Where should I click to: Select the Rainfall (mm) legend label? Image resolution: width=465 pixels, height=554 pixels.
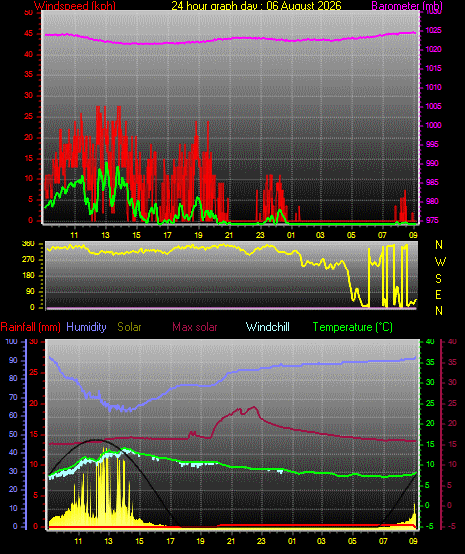30,327
